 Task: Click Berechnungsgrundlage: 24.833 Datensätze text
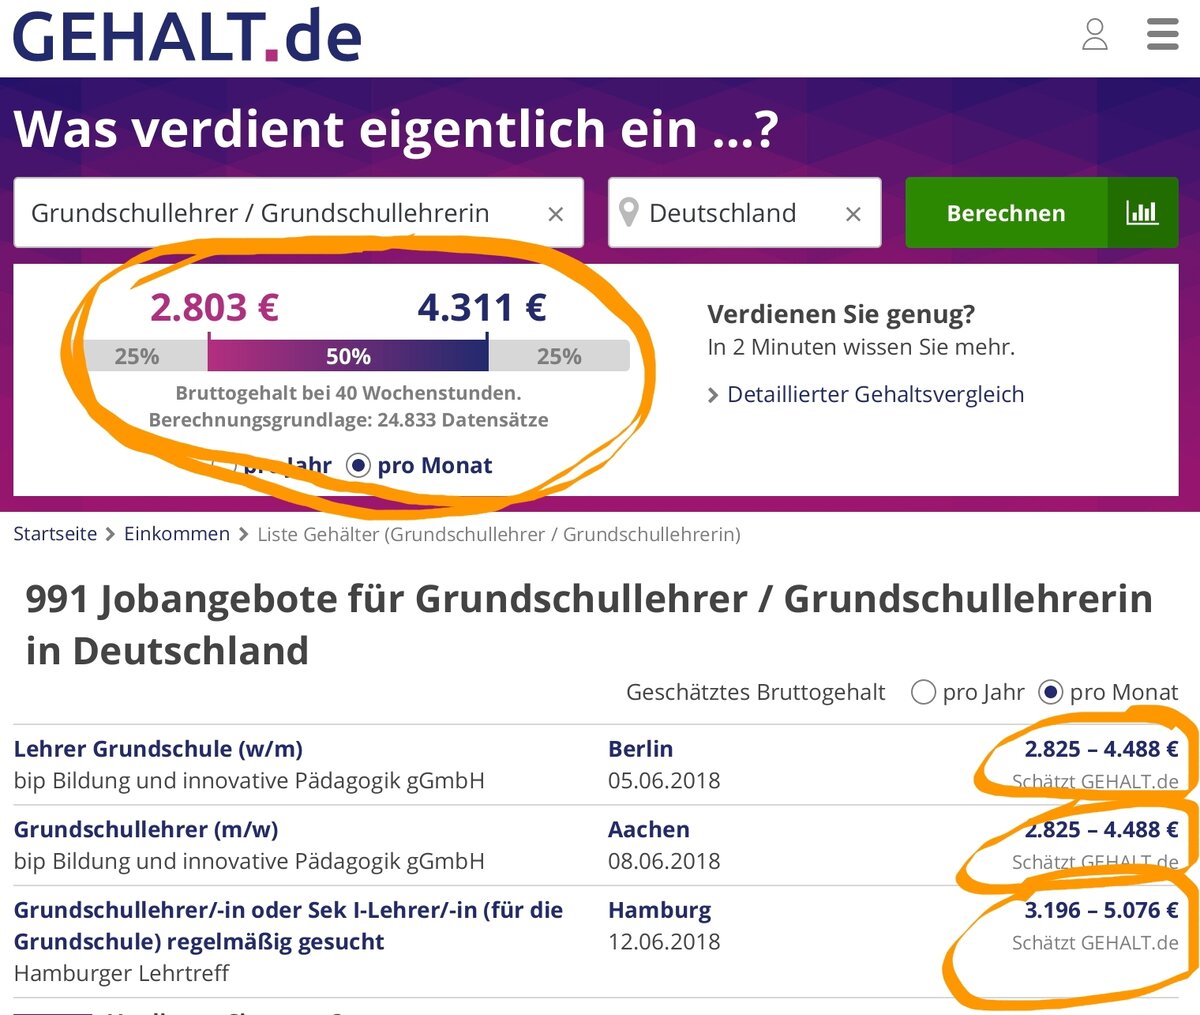coord(348,420)
